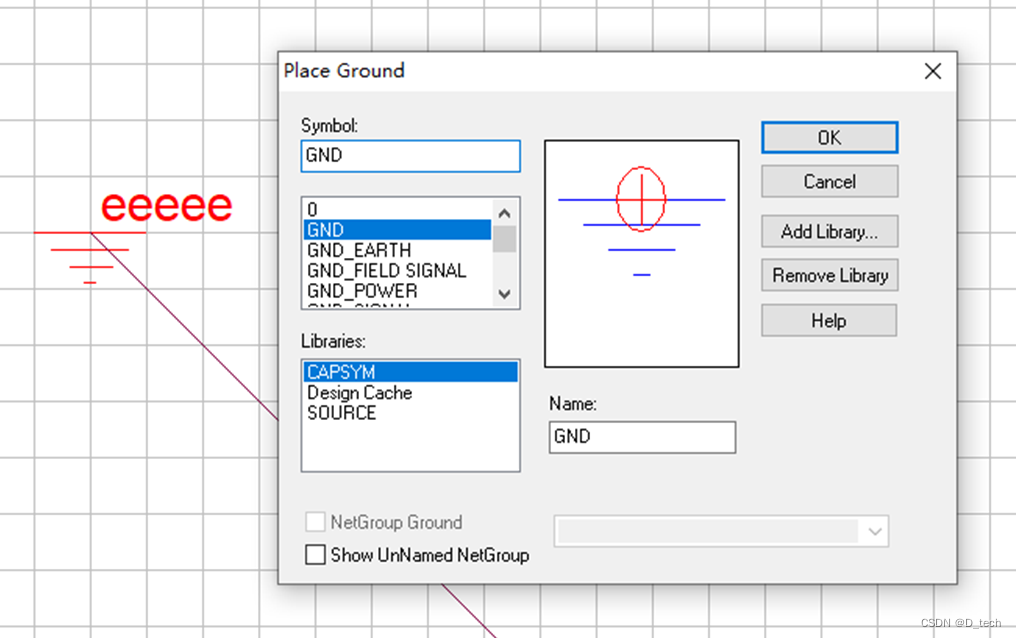Open the NetGroup dropdown near the bottom
Viewport: 1016px width, 638px height.
click(x=874, y=531)
